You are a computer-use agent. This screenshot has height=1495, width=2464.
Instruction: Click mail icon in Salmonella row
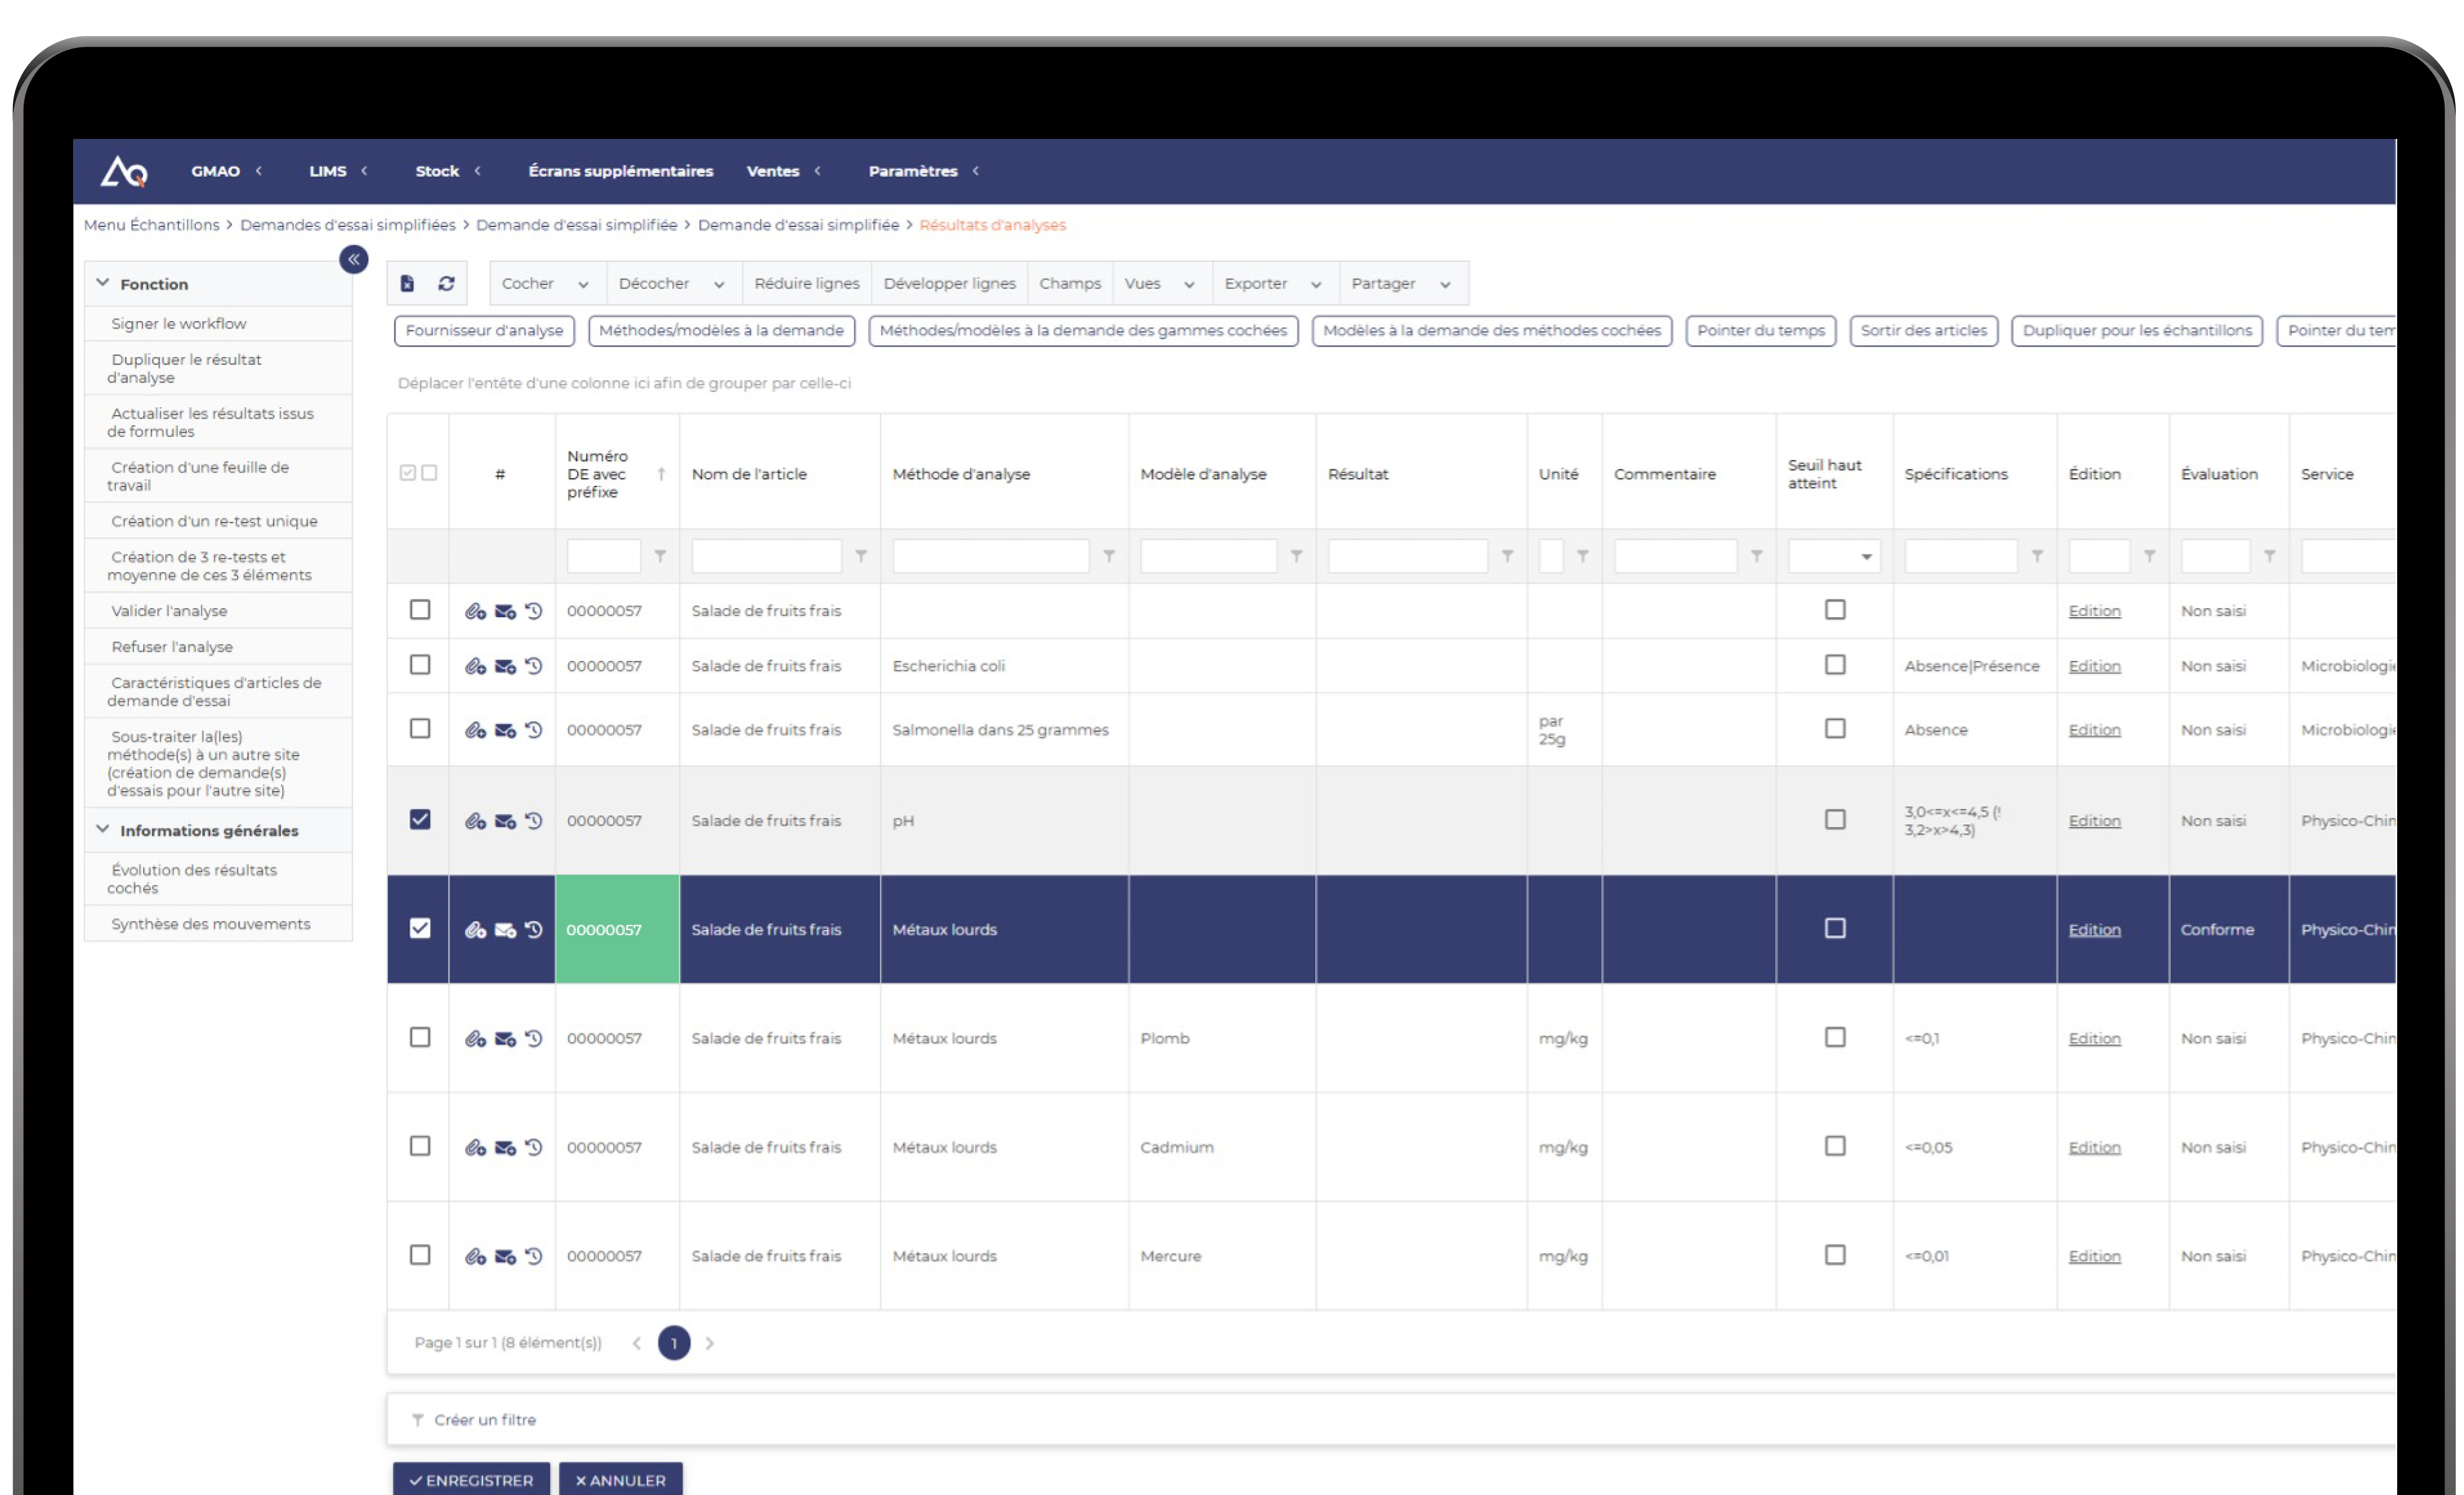pyautogui.click(x=506, y=731)
